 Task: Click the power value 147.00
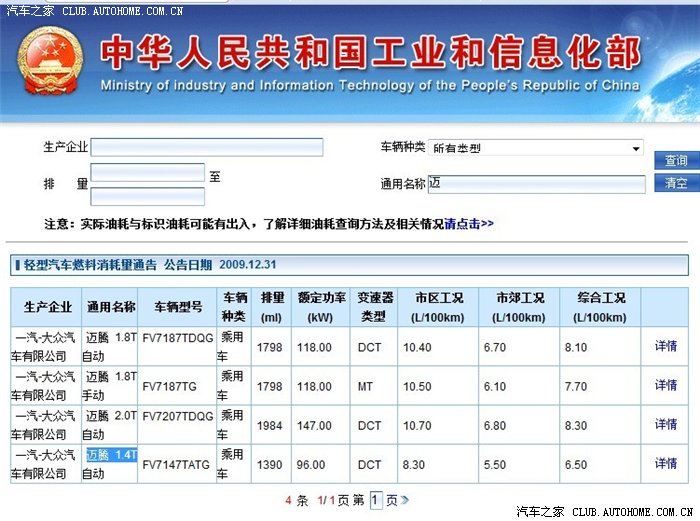(x=314, y=426)
